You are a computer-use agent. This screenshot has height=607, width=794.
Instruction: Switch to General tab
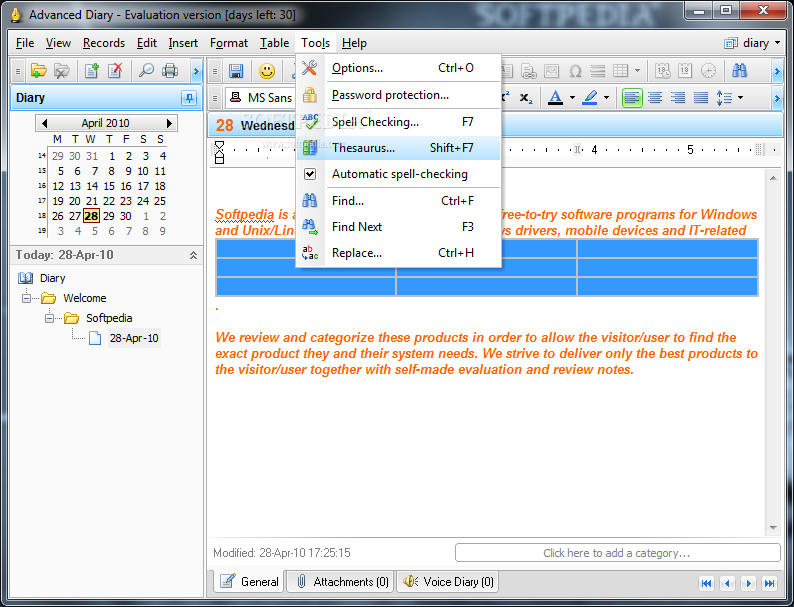tap(249, 582)
